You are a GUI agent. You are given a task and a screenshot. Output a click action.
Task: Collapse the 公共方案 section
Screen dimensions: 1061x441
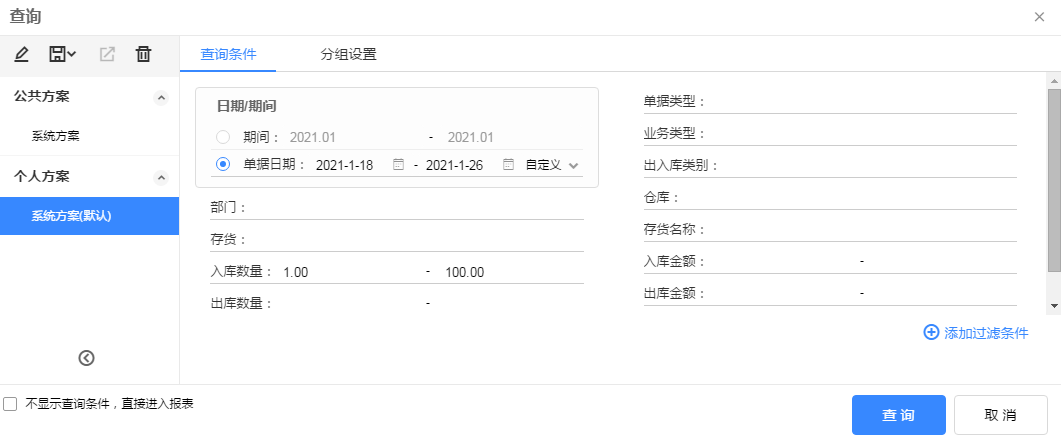161,97
